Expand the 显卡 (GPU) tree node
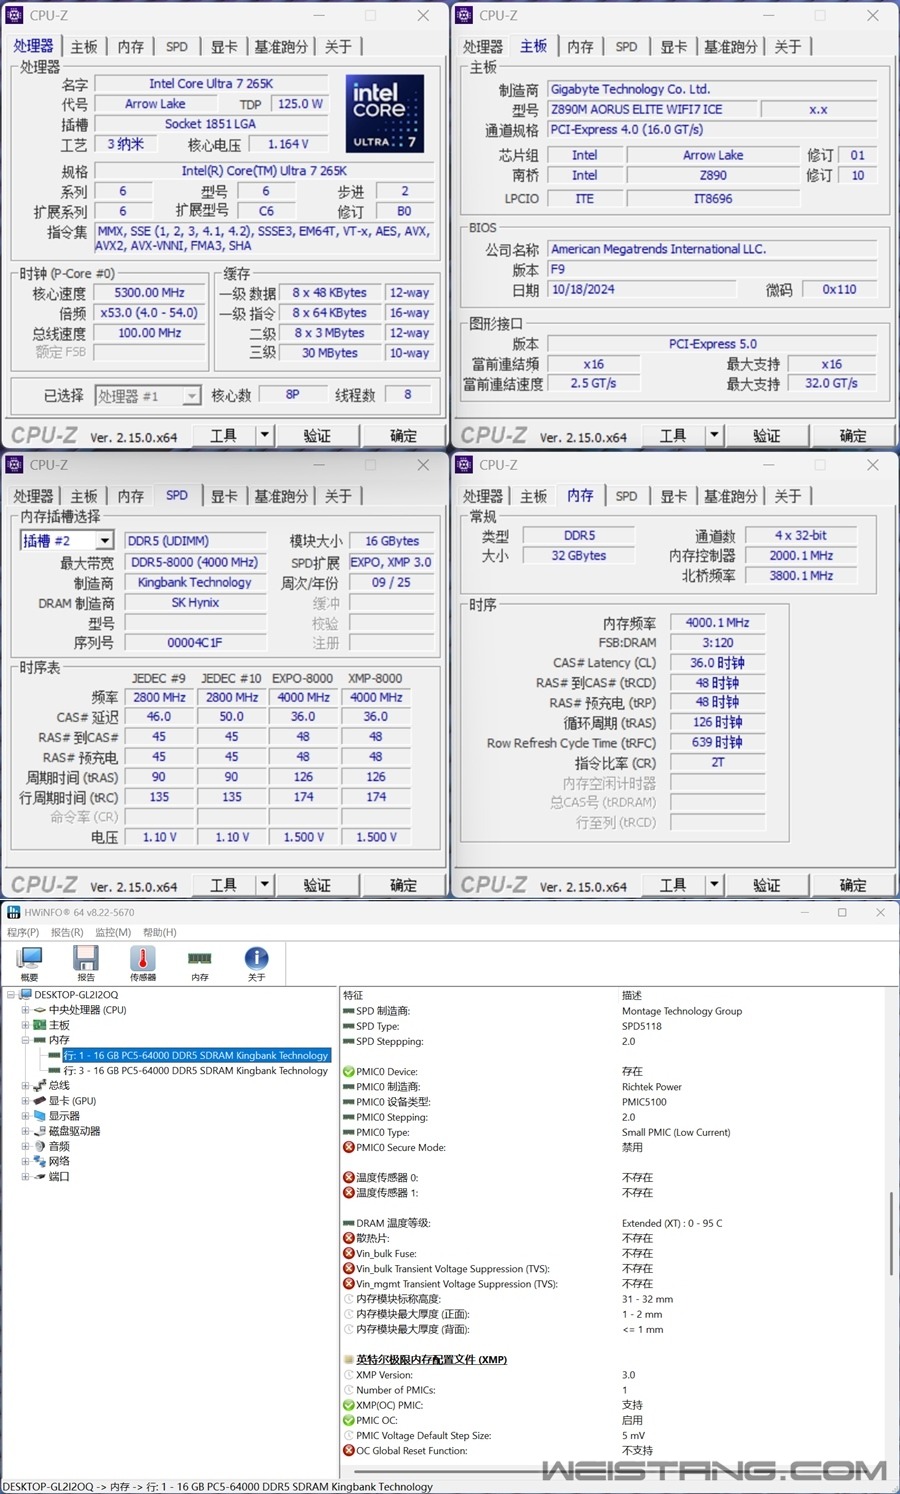The width and height of the screenshot is (900, 1494). pos(25,1101)
